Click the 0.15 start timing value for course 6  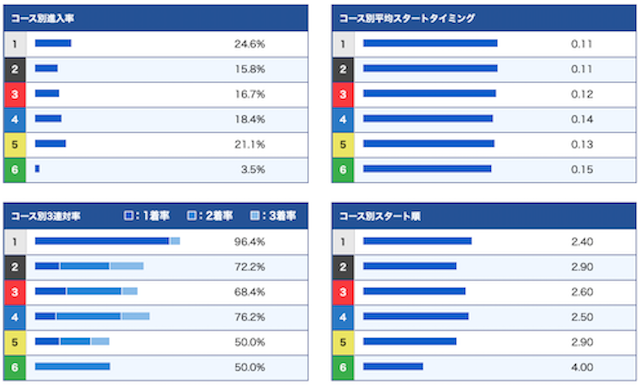click(582, 170)
